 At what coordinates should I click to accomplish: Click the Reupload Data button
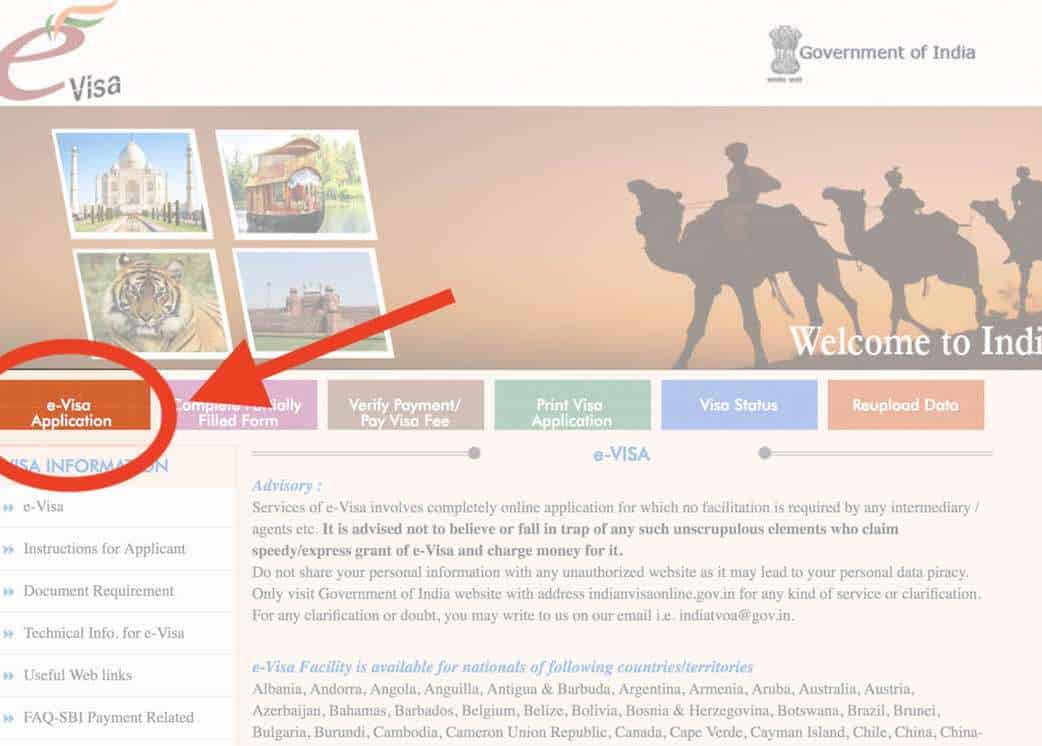pos(906,405)
